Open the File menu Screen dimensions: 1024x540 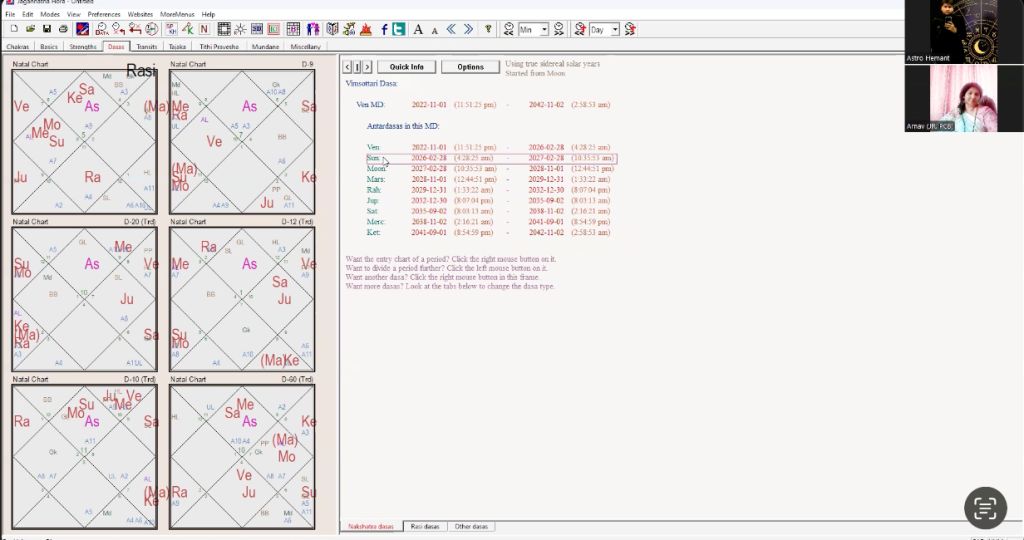pyautogui.click(x=10, y=14)
